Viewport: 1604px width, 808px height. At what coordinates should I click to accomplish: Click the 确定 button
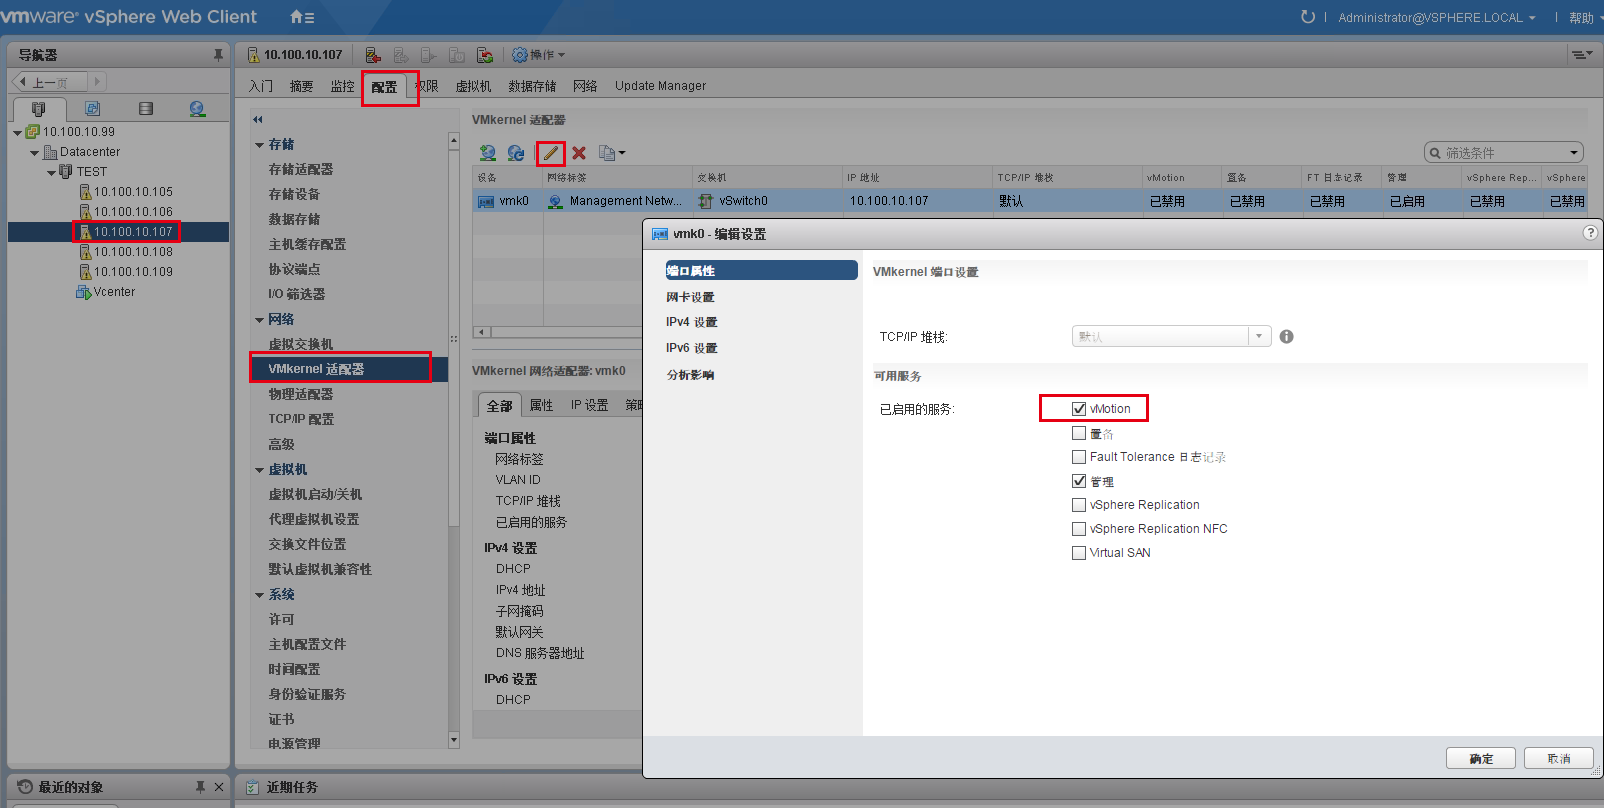click(x=1481, y=759)
